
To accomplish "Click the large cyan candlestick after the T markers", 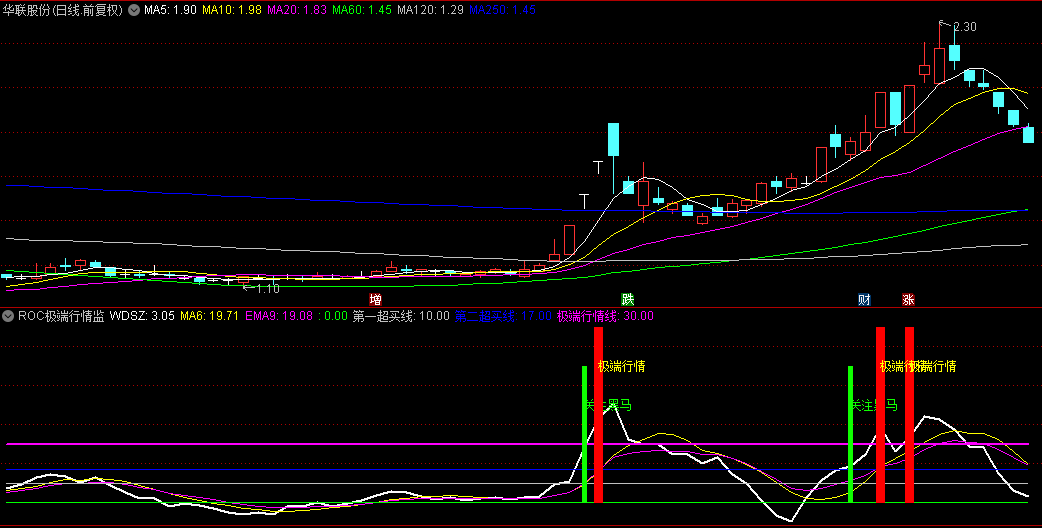I will [613, 139].
